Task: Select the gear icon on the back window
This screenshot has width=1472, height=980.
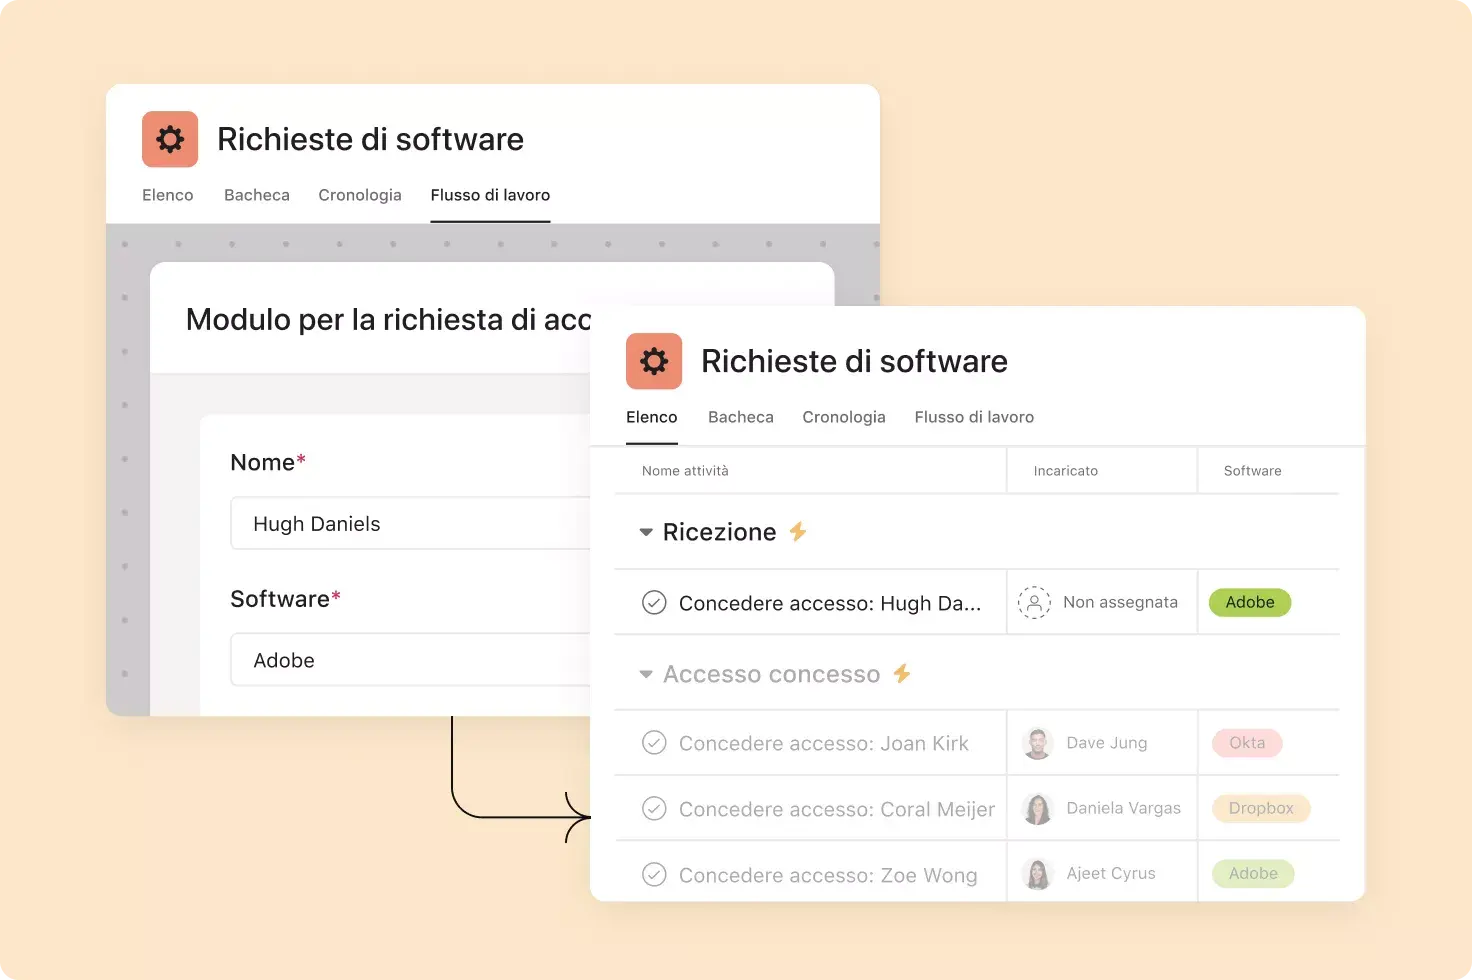Action: (169, 139)
